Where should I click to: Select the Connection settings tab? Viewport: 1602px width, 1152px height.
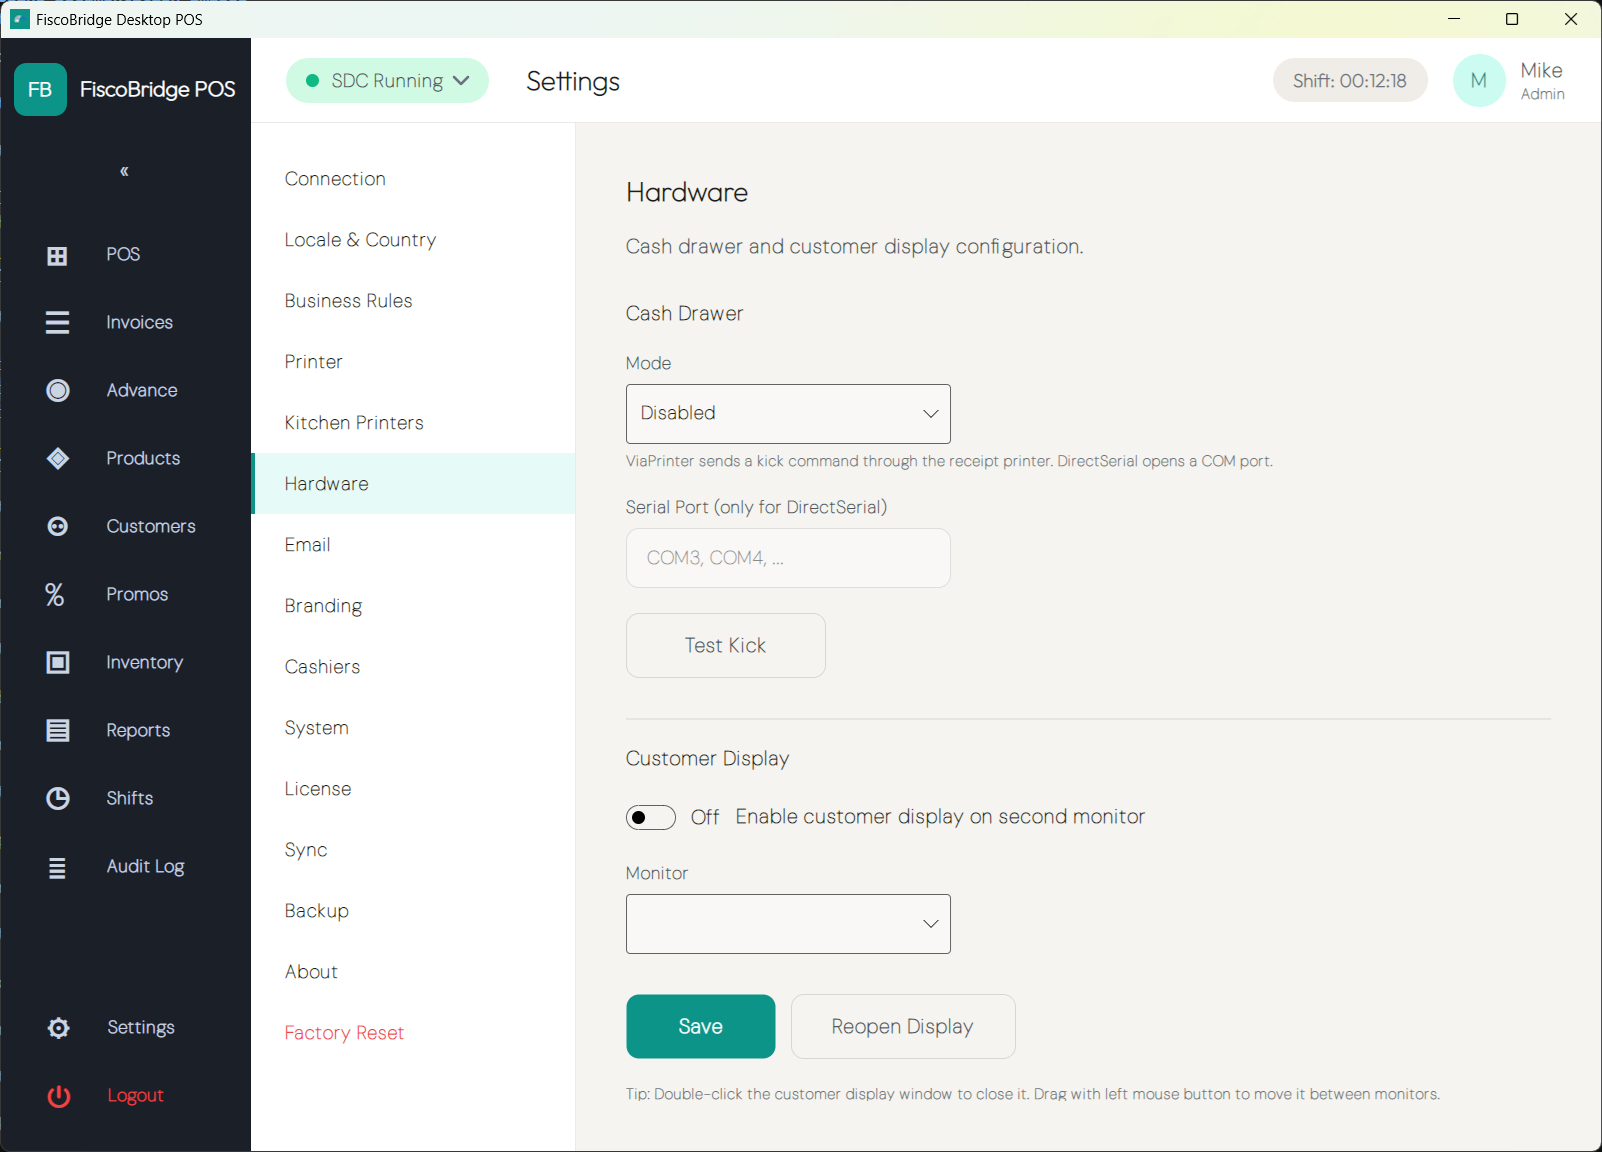[413, 179]
